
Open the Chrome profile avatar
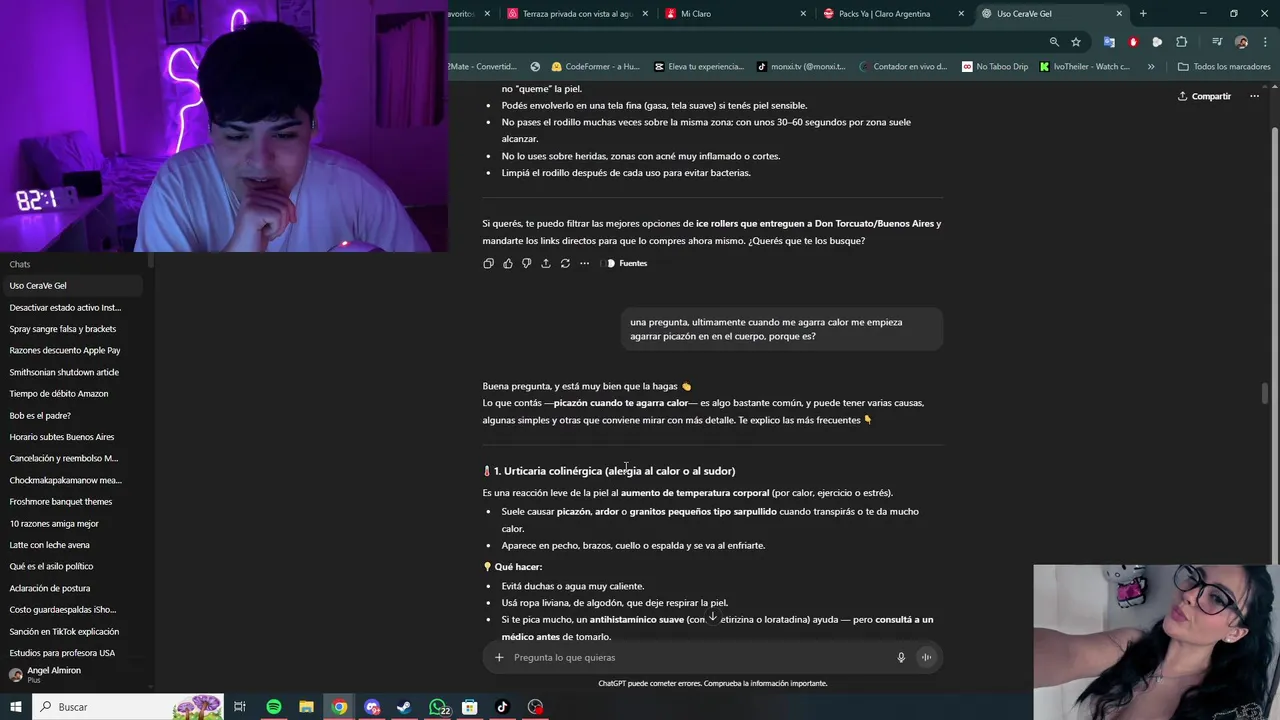1241,42
